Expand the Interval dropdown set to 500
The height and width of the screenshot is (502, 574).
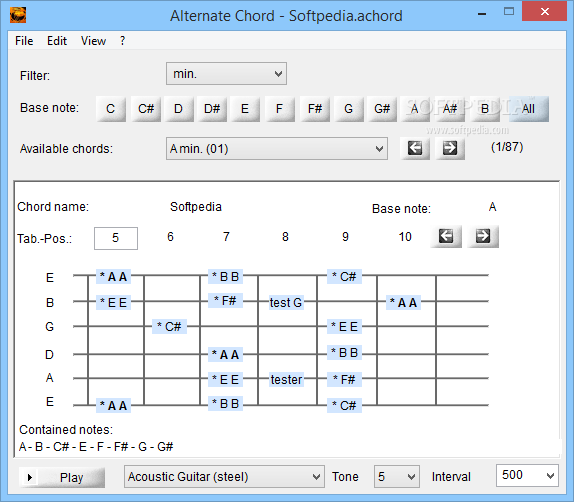click(527, 476)
